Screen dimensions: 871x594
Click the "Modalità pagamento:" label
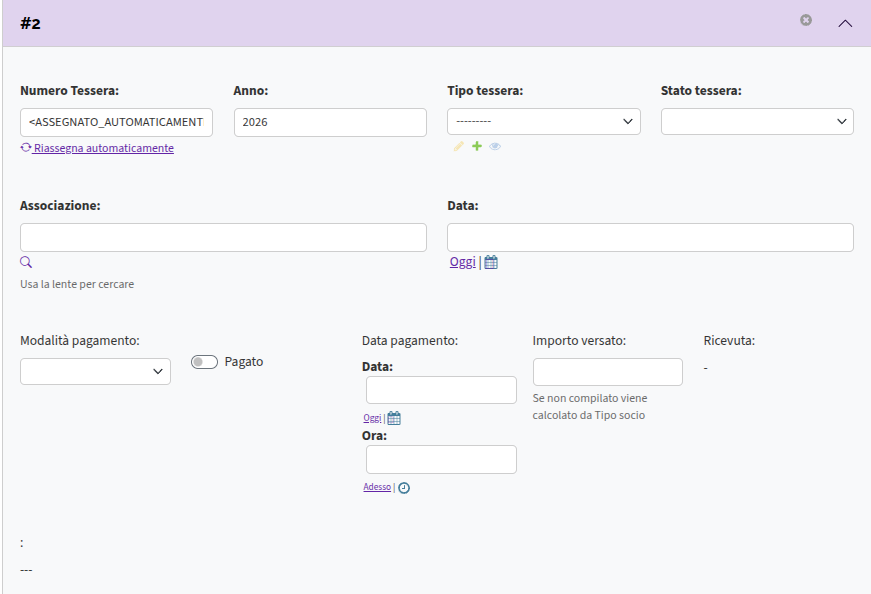click(x=80, y=341)
